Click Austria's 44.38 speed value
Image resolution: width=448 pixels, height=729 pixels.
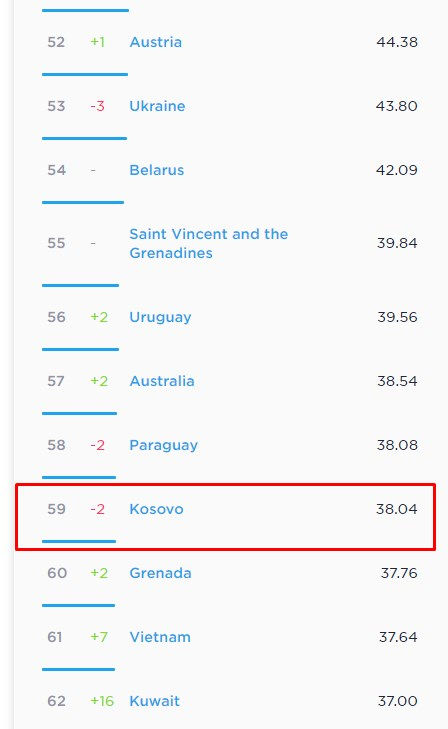[x=397, y=42]
